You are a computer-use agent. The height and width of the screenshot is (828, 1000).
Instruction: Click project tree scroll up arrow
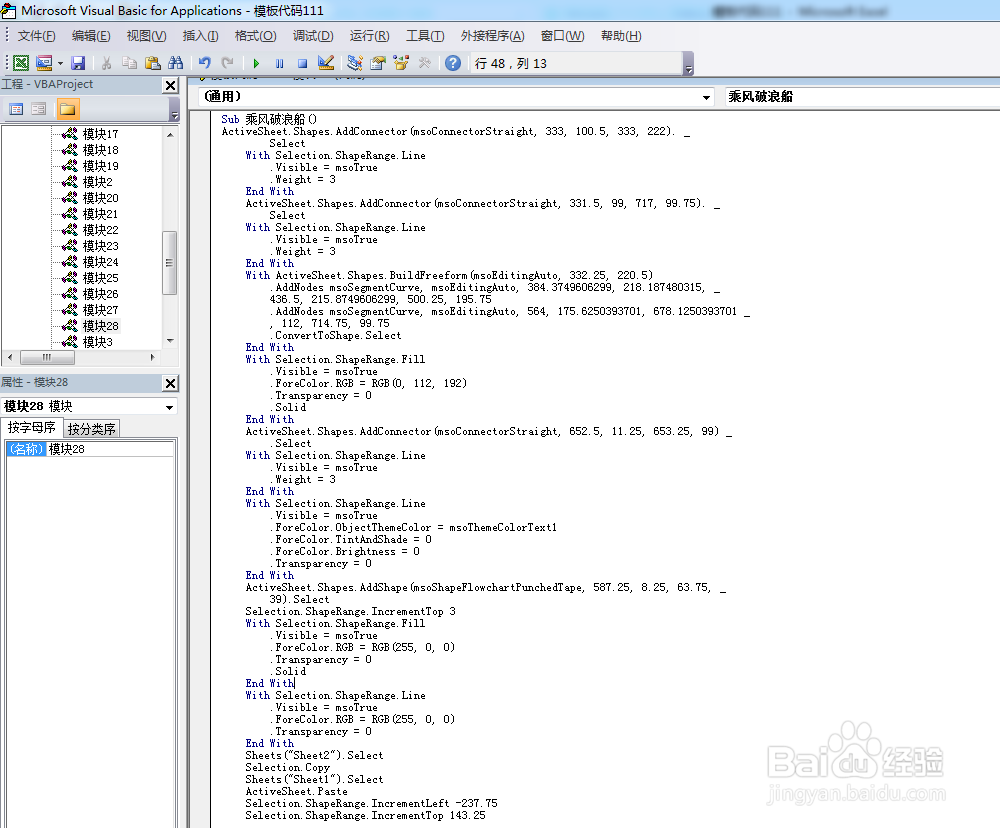(x=170, y=135)
